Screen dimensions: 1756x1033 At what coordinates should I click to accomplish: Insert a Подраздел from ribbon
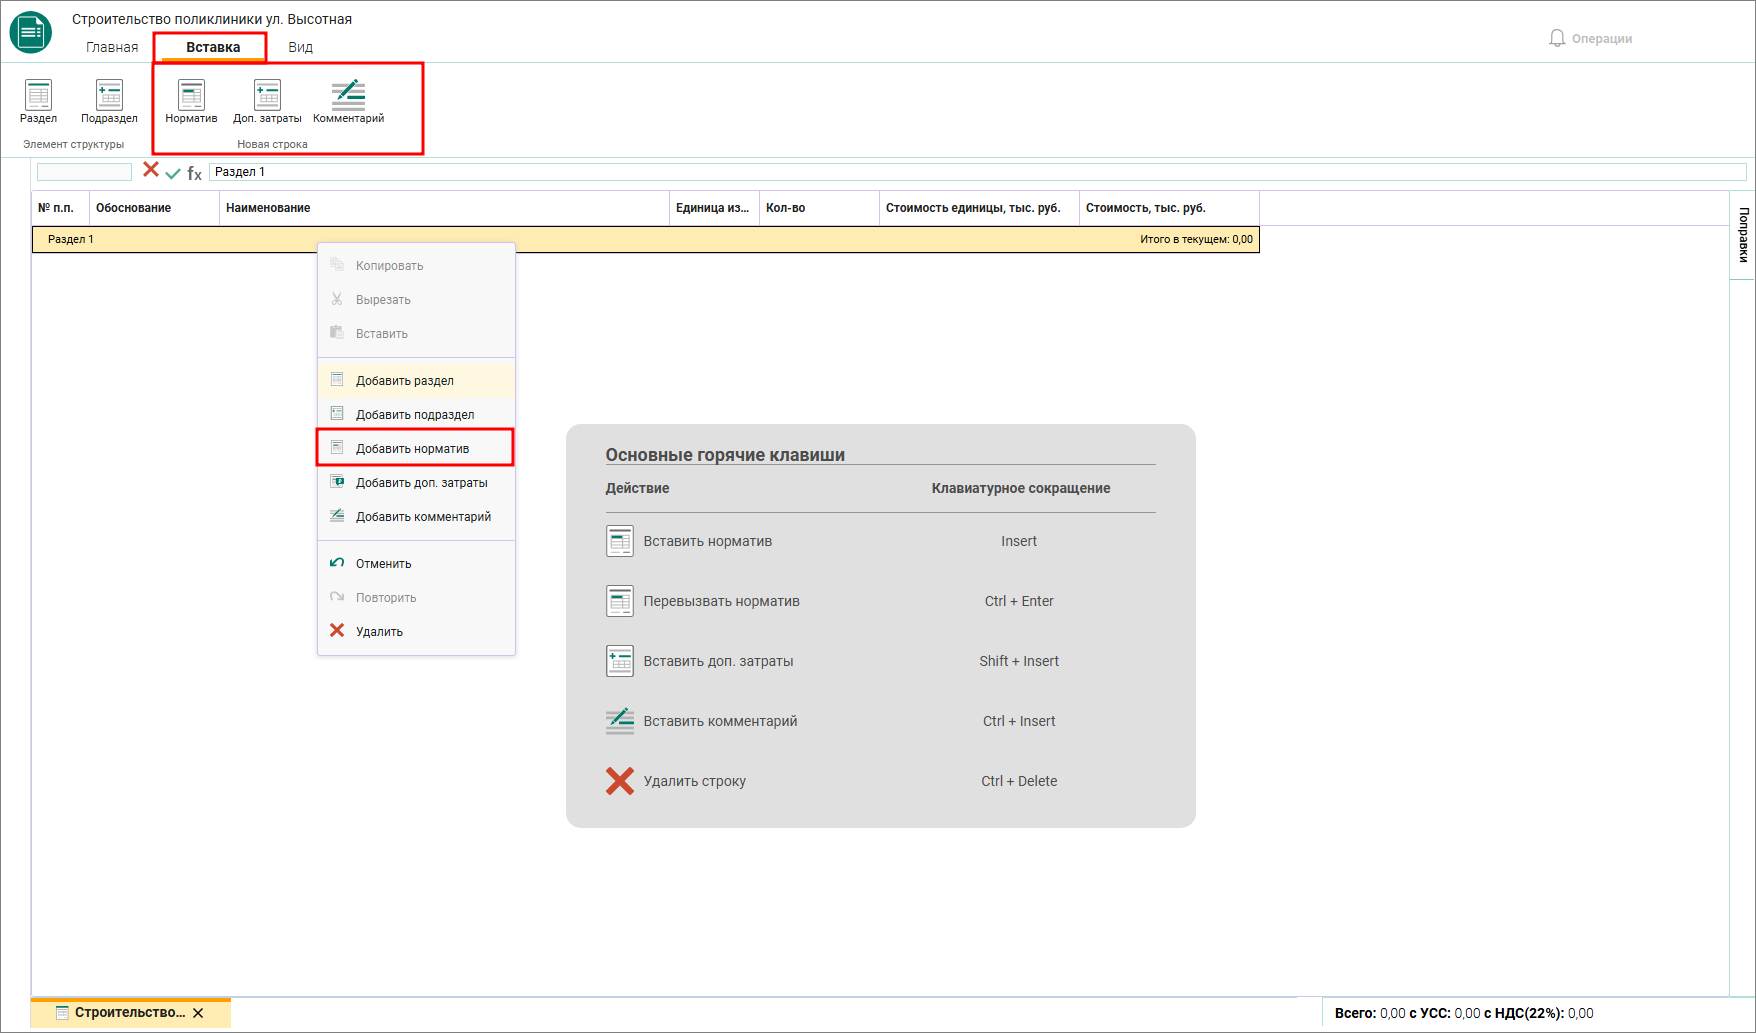click(x=109, y=101)
